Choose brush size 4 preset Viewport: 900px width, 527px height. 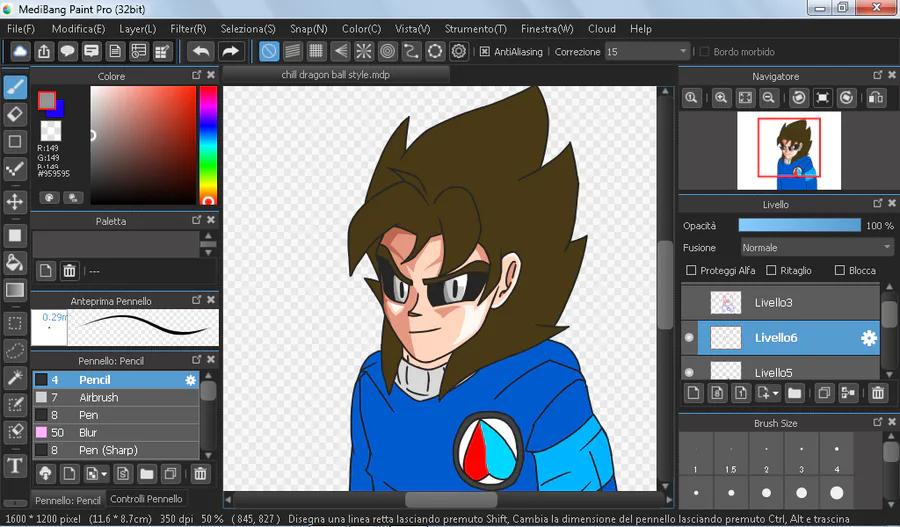click(837, 455)
